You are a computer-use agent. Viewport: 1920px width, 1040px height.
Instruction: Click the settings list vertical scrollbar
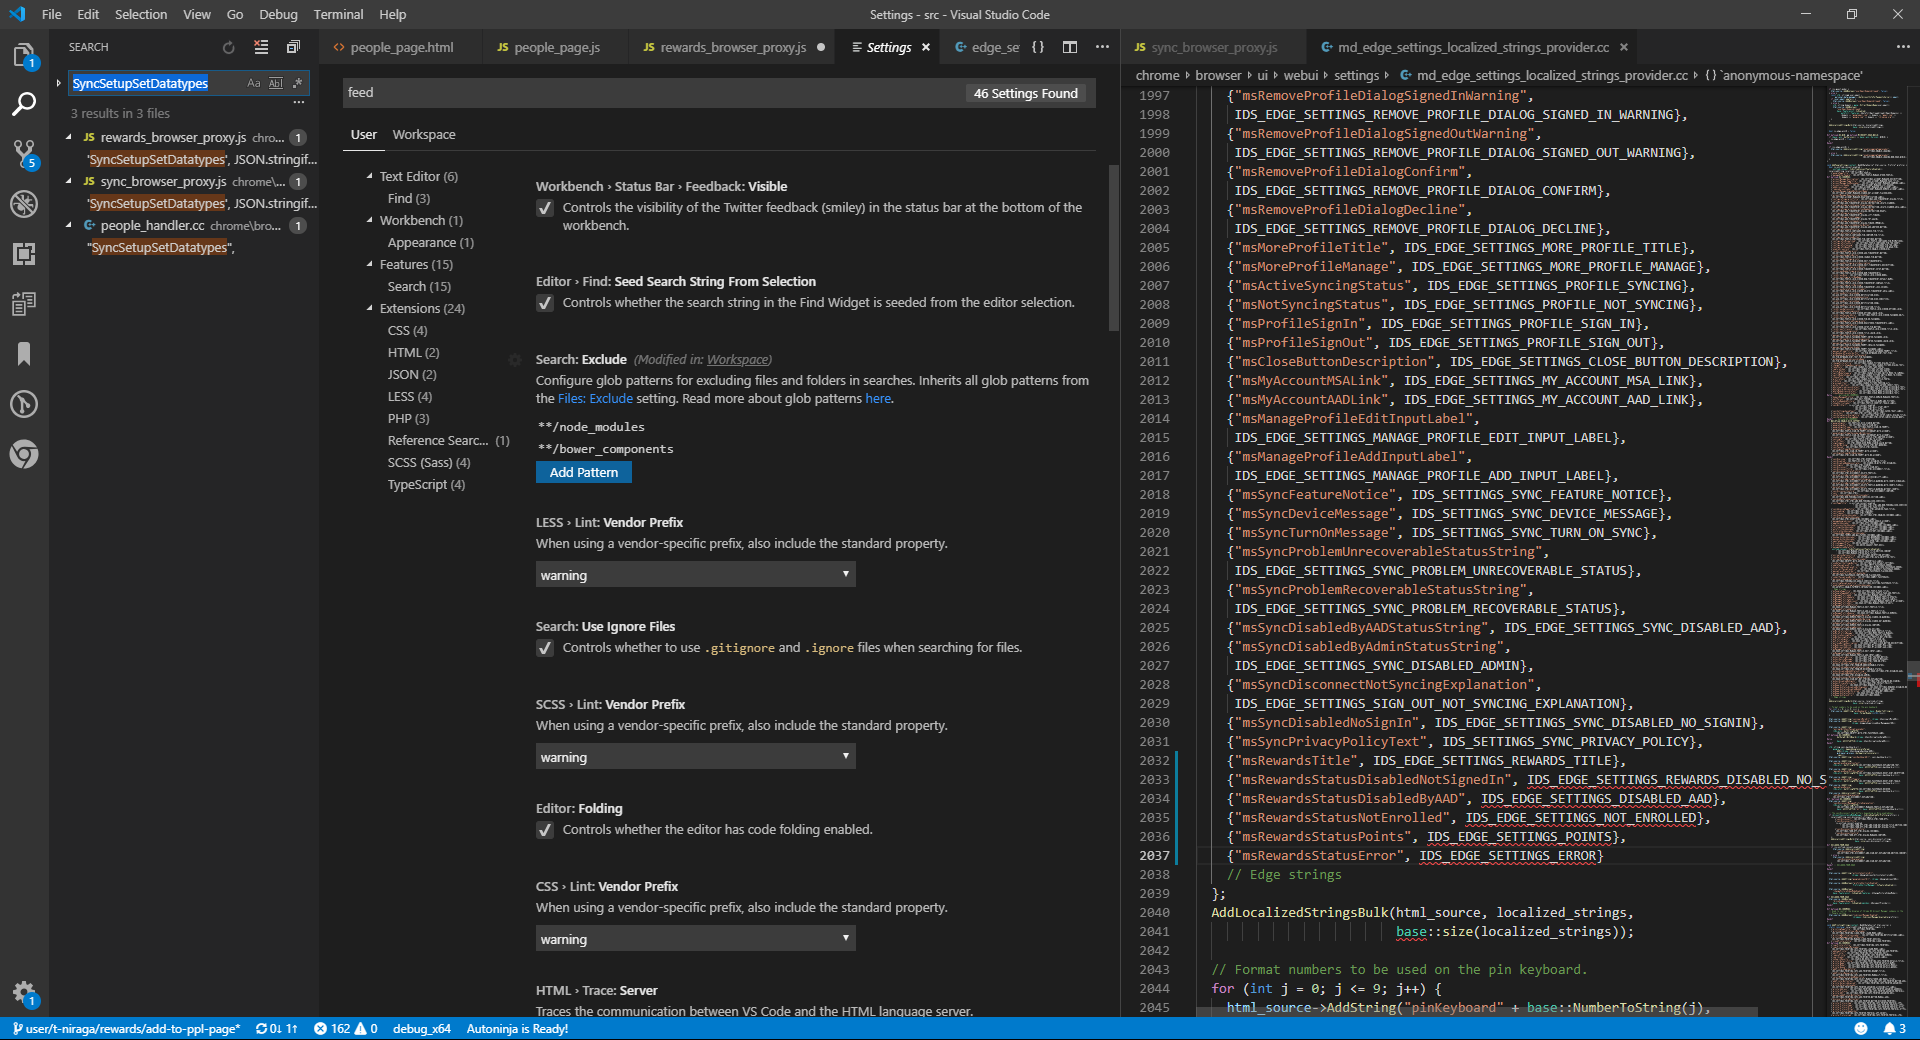[x=1114, y=248]
